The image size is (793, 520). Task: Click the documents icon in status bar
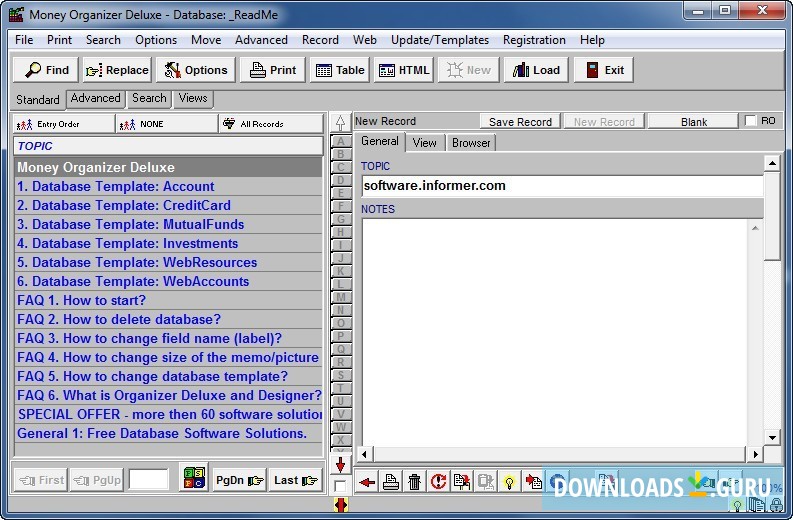[x=757, y=504]
